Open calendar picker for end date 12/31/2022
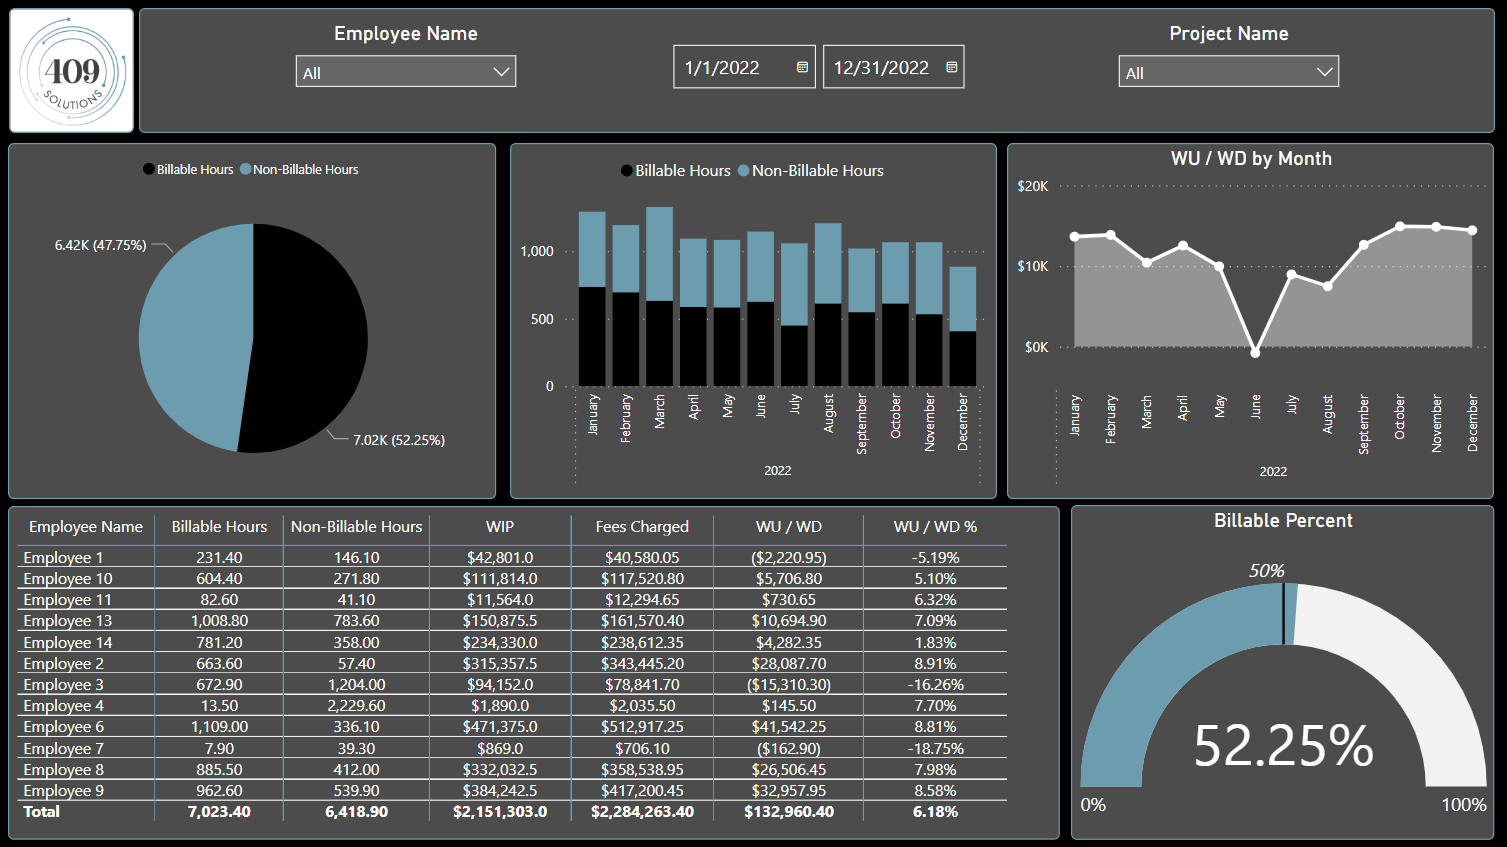 point(951,67)
